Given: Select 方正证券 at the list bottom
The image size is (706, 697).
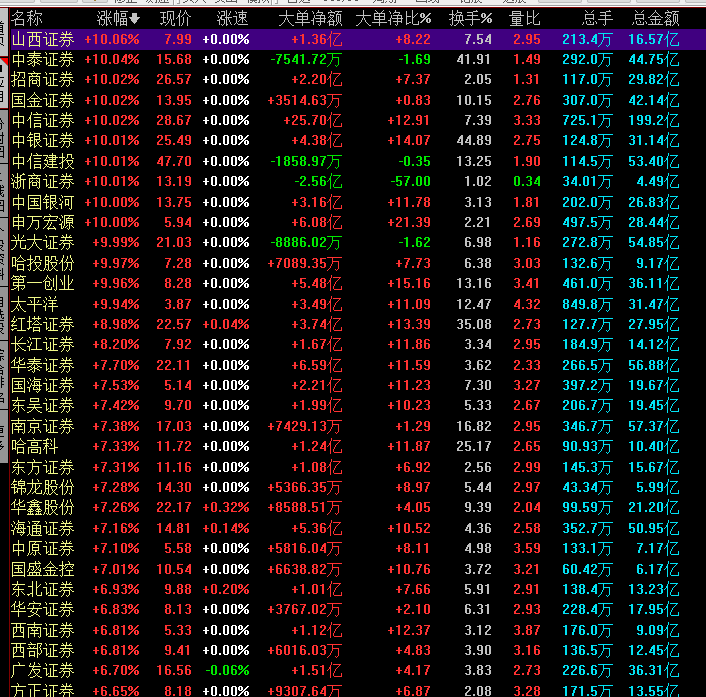Looking at the screenshot, I should tap(43, 690).
